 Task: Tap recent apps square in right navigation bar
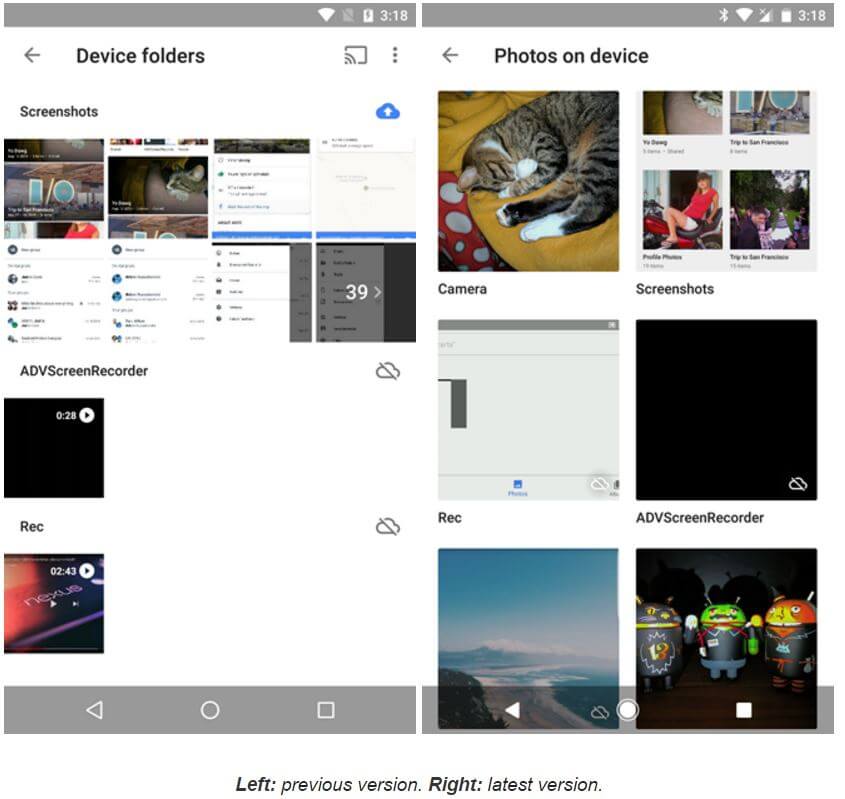point(744,710)
